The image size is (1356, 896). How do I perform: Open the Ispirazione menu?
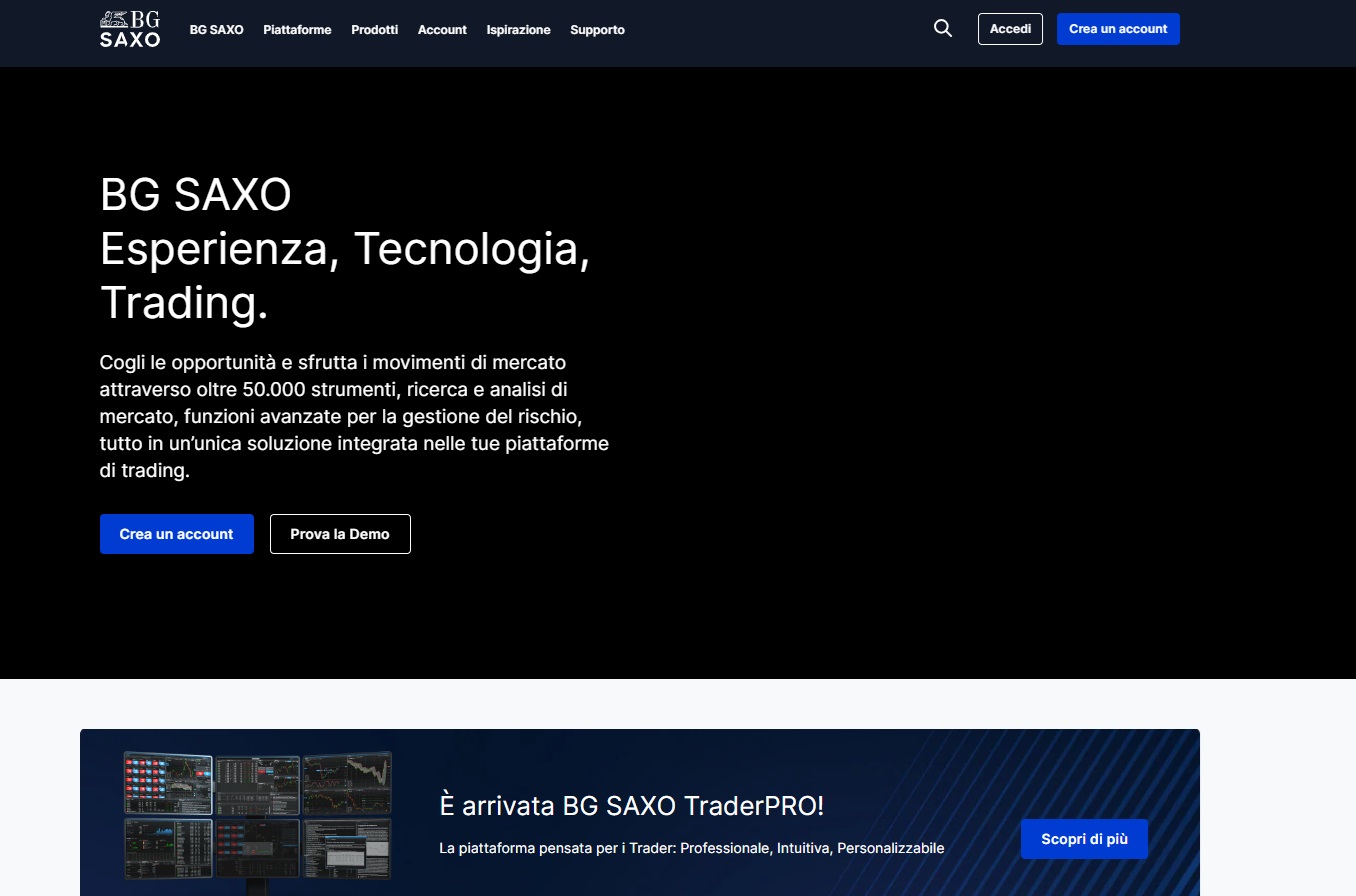(x=518, y=30)
